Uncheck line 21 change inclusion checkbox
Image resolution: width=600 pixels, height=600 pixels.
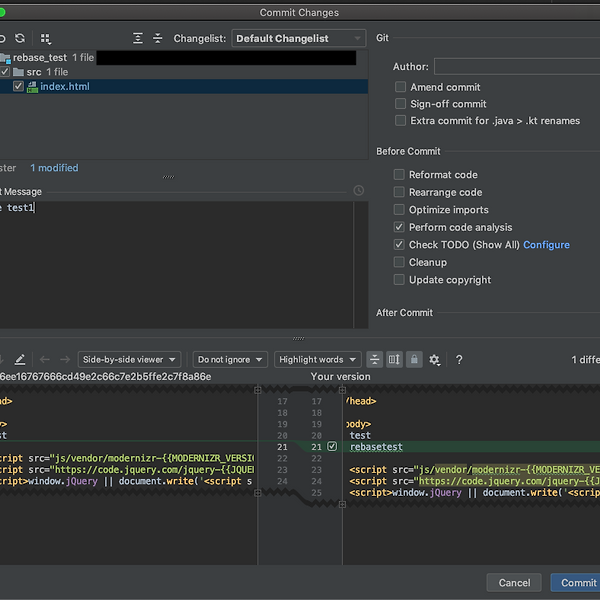coord(332,447)
